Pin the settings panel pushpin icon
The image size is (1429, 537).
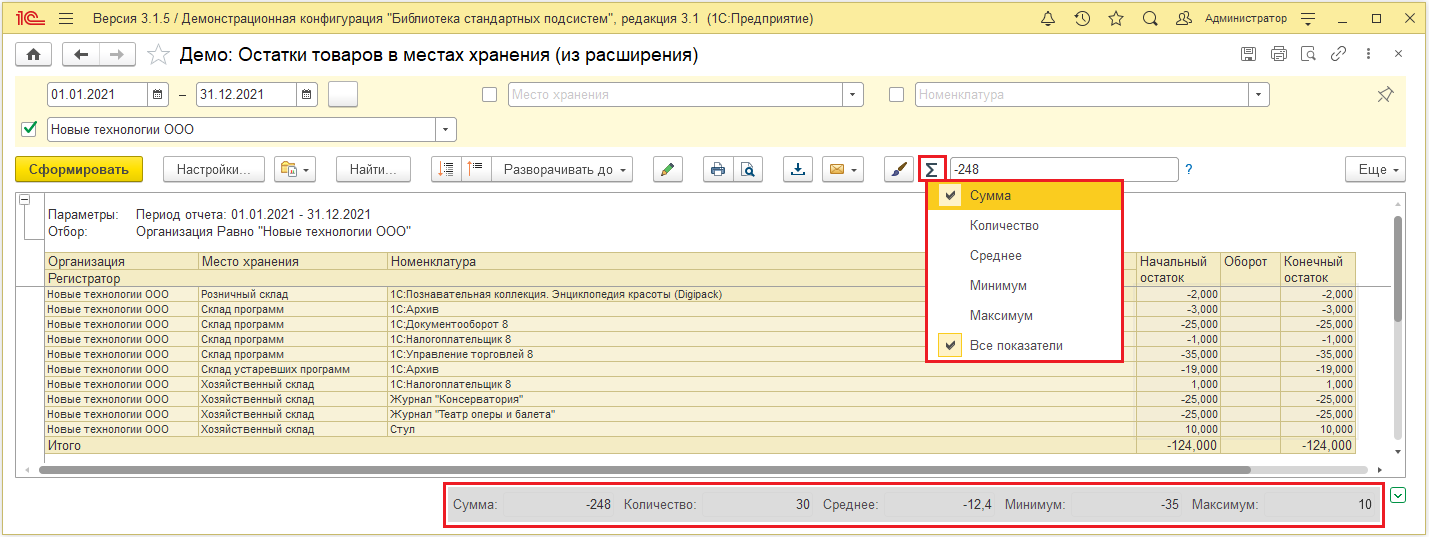[x=1385, y=94]
